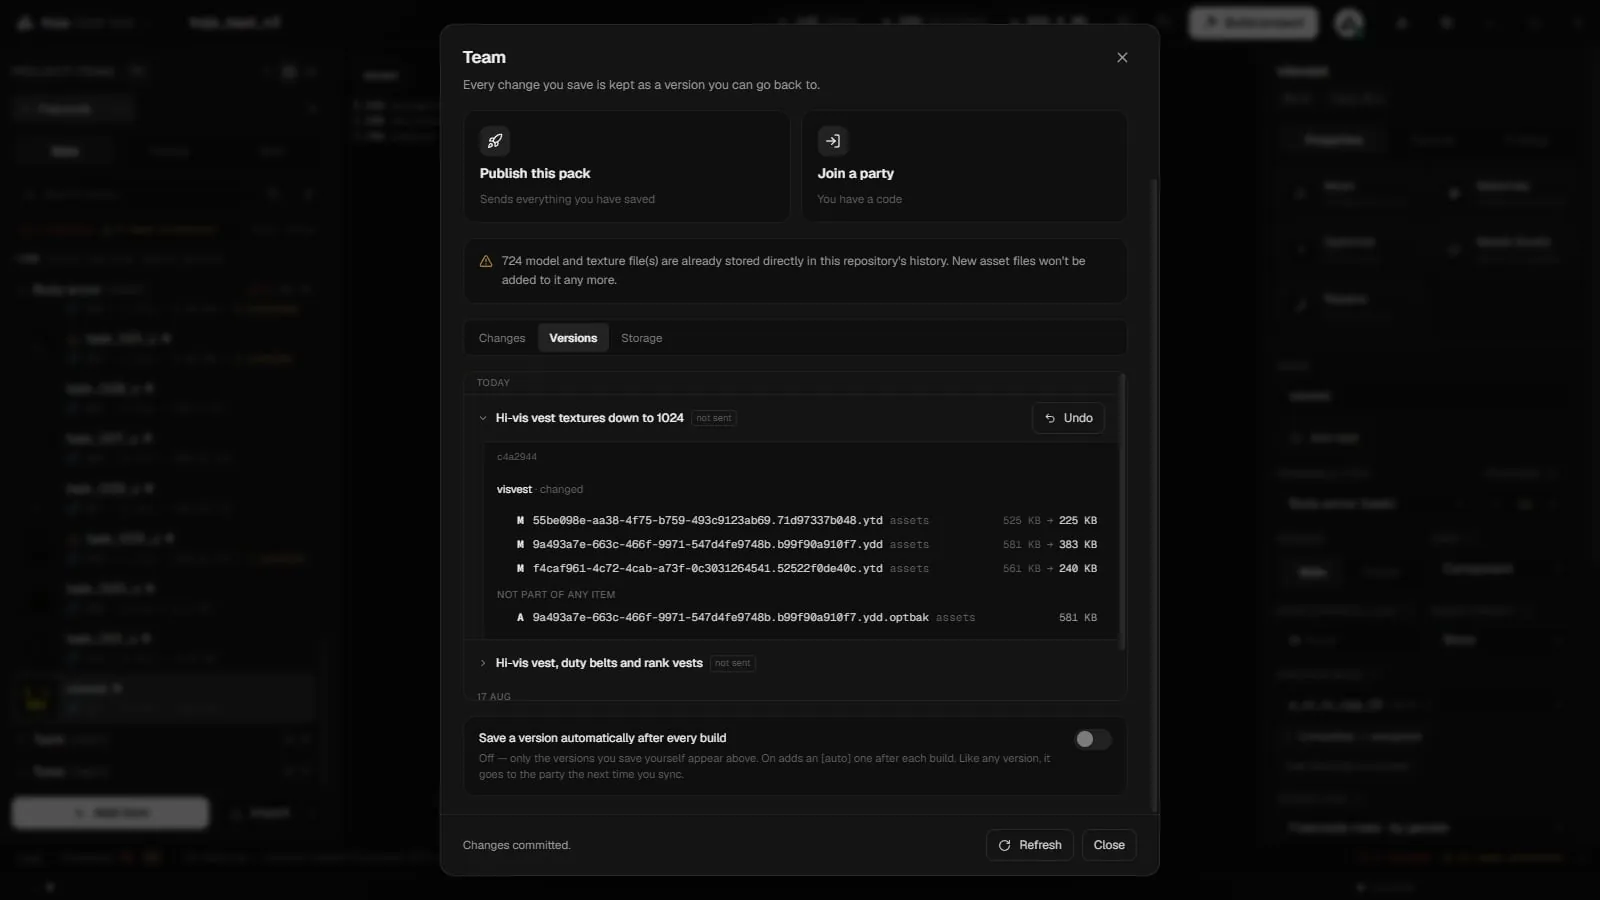
Task: Click the 240 KB new size value
Action: pos(1078,568)
